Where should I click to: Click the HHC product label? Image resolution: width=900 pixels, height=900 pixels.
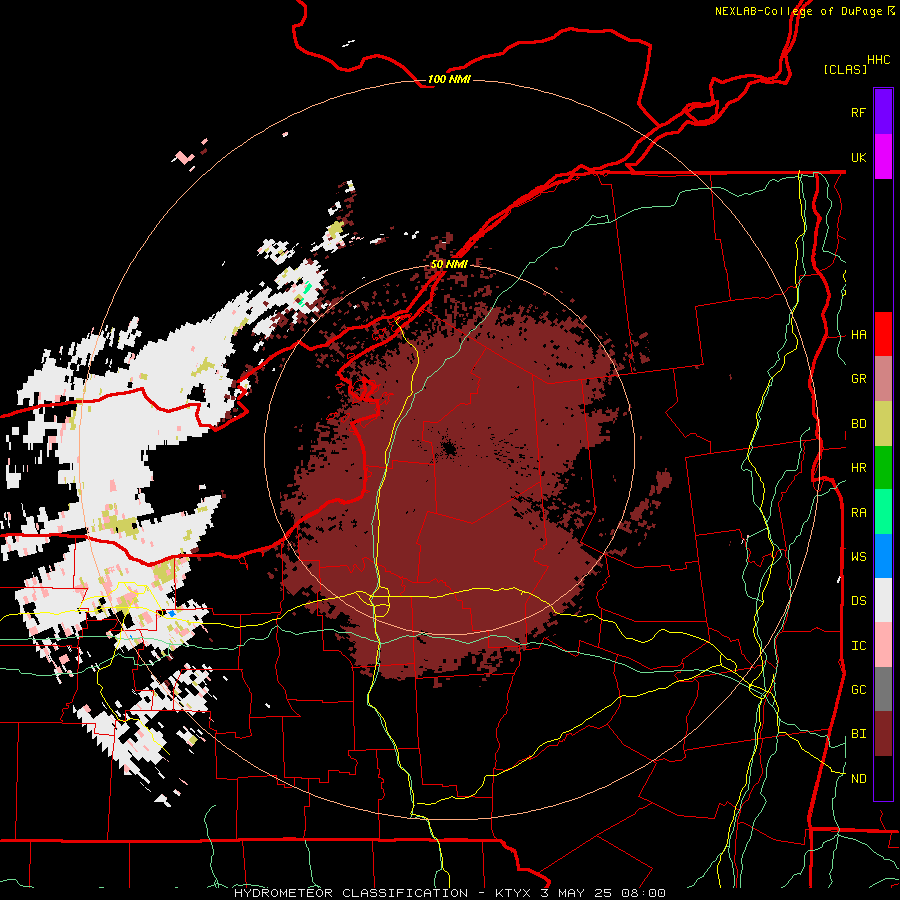(x=879, y=60)
